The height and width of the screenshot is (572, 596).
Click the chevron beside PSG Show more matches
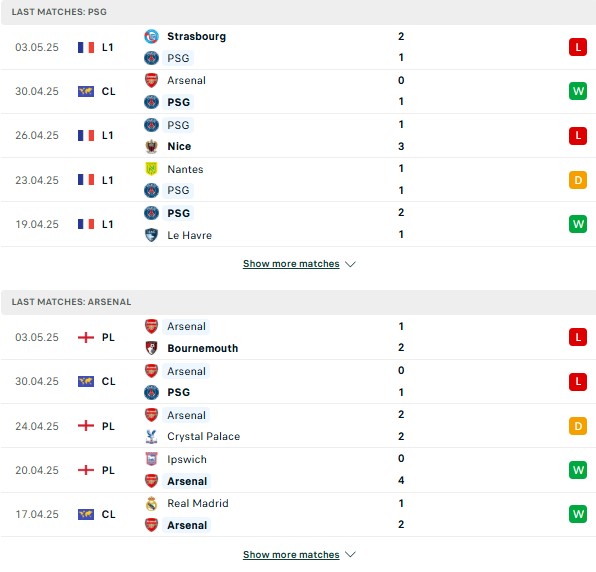tap(350, 264)
